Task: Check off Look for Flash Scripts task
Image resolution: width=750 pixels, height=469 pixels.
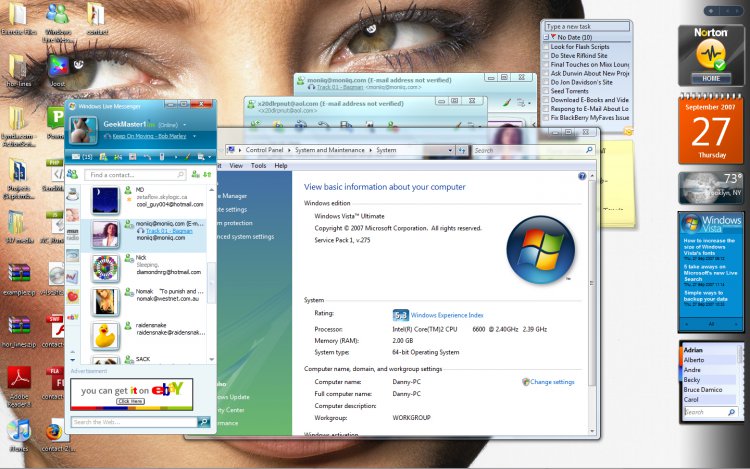Action: tap(546, 47)
